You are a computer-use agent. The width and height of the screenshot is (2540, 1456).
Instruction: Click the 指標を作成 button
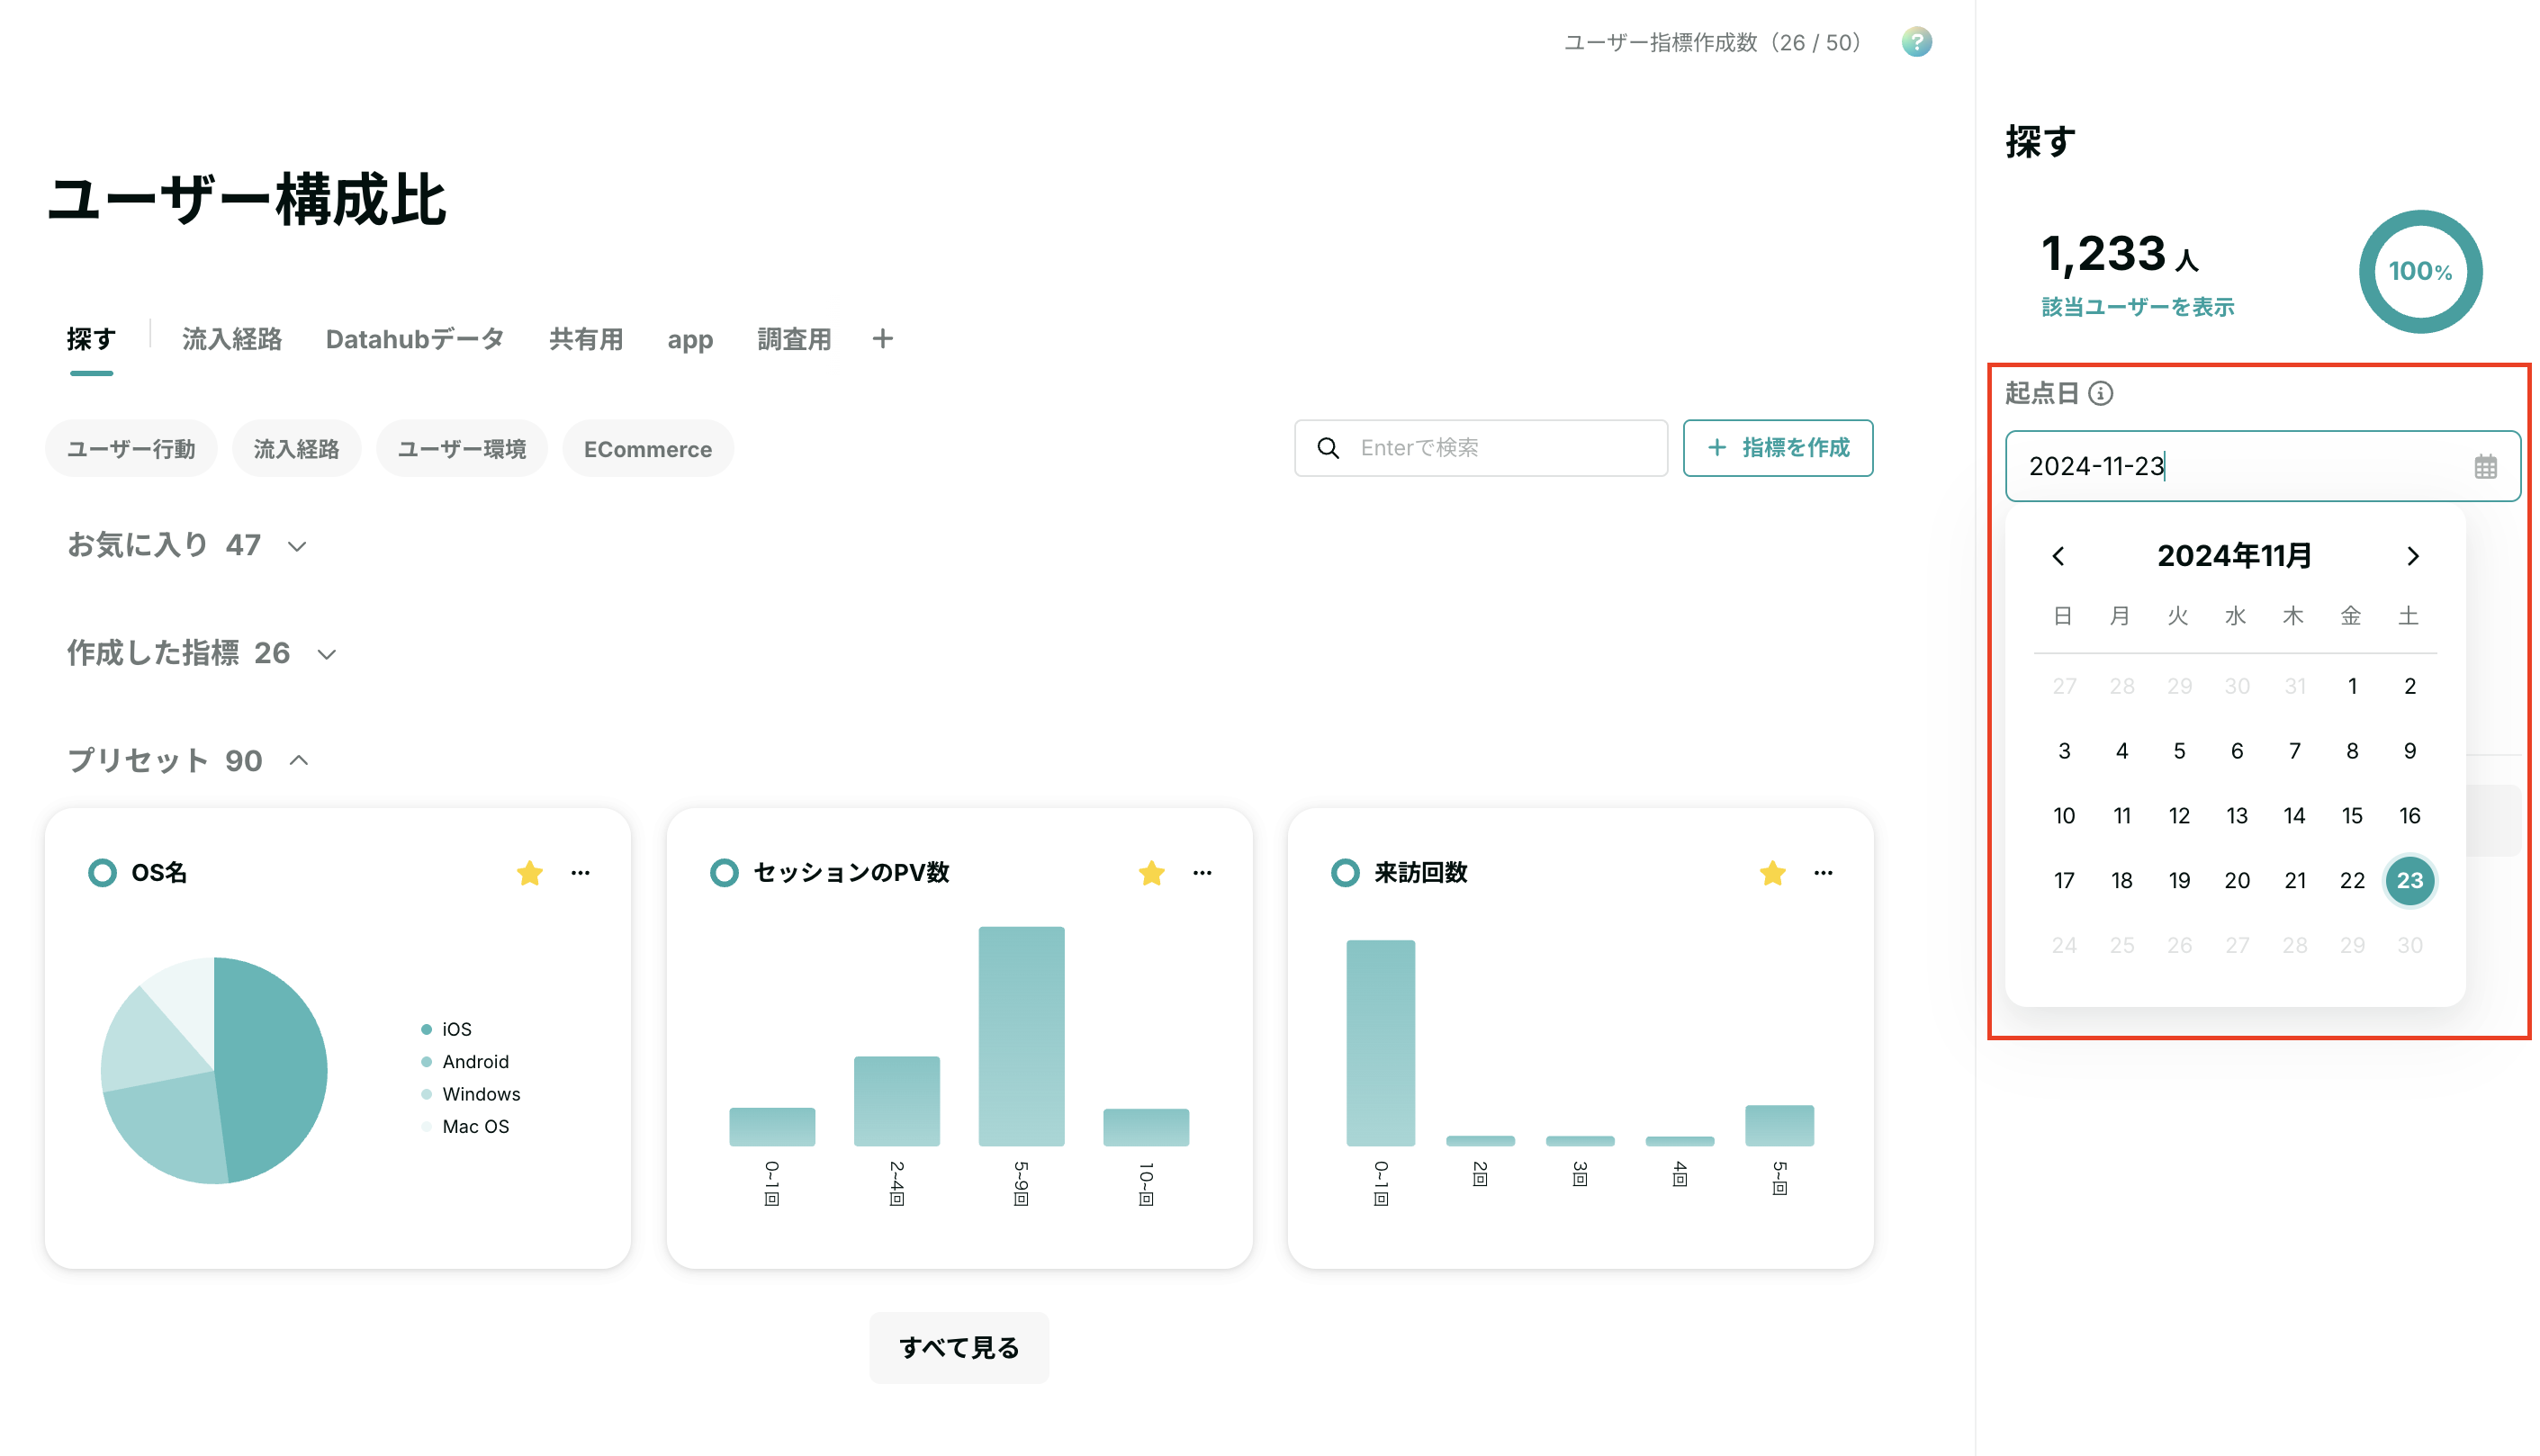coord(1777,447)
